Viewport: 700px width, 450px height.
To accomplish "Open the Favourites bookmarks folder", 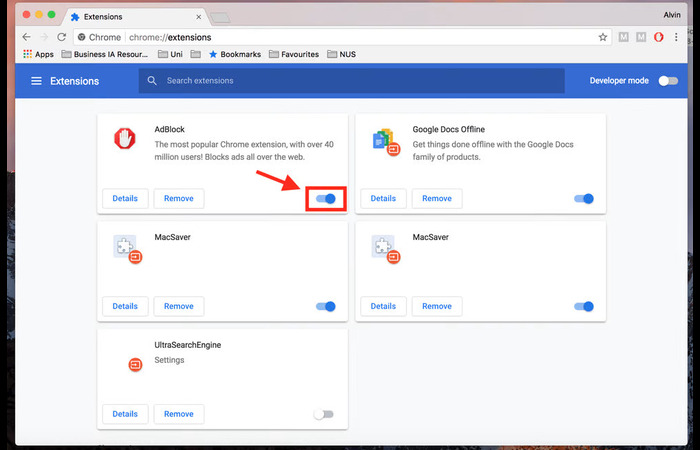I will point(294,54).
